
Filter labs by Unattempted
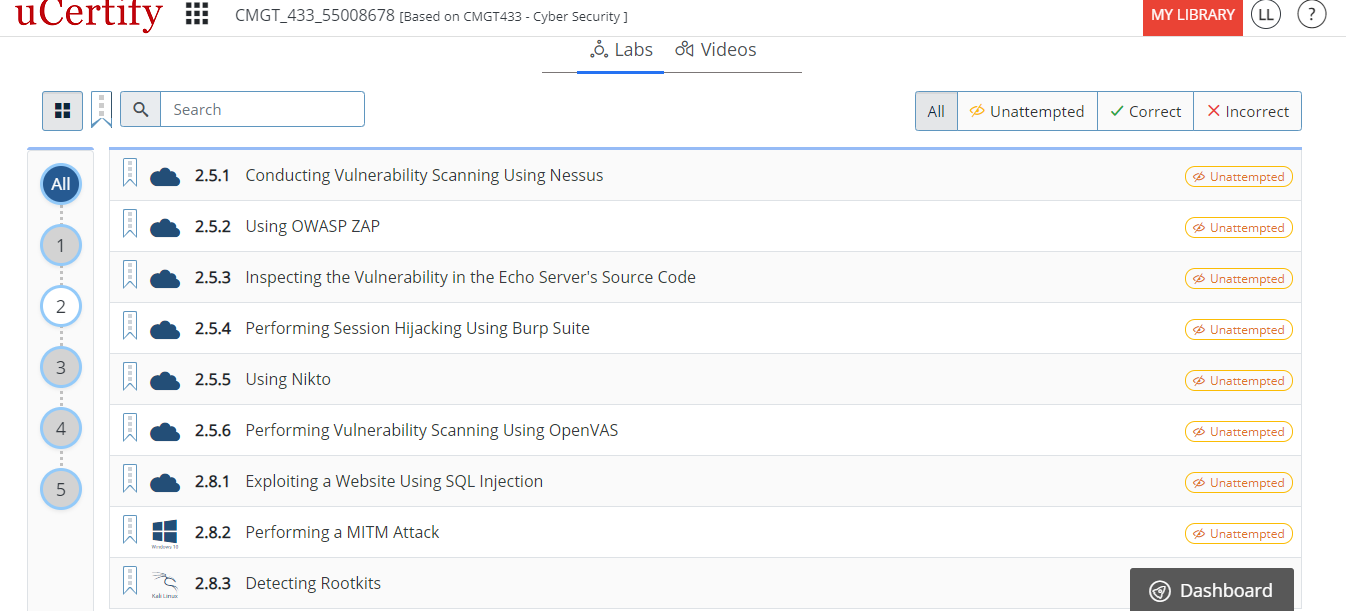(x=1027, y=111)
